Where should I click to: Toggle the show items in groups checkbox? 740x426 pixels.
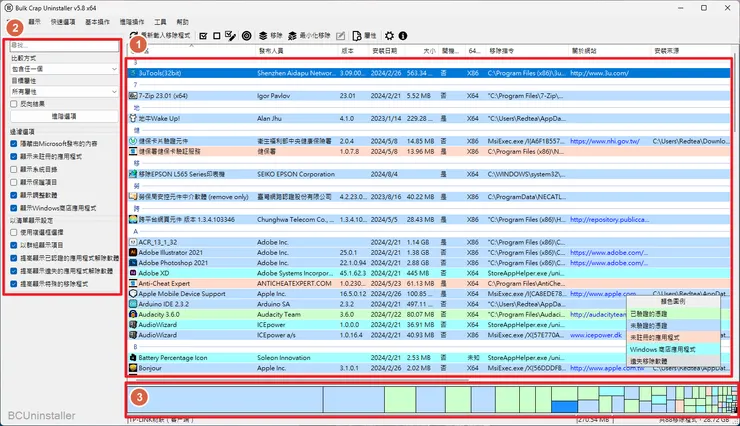[x=14, y=245]
